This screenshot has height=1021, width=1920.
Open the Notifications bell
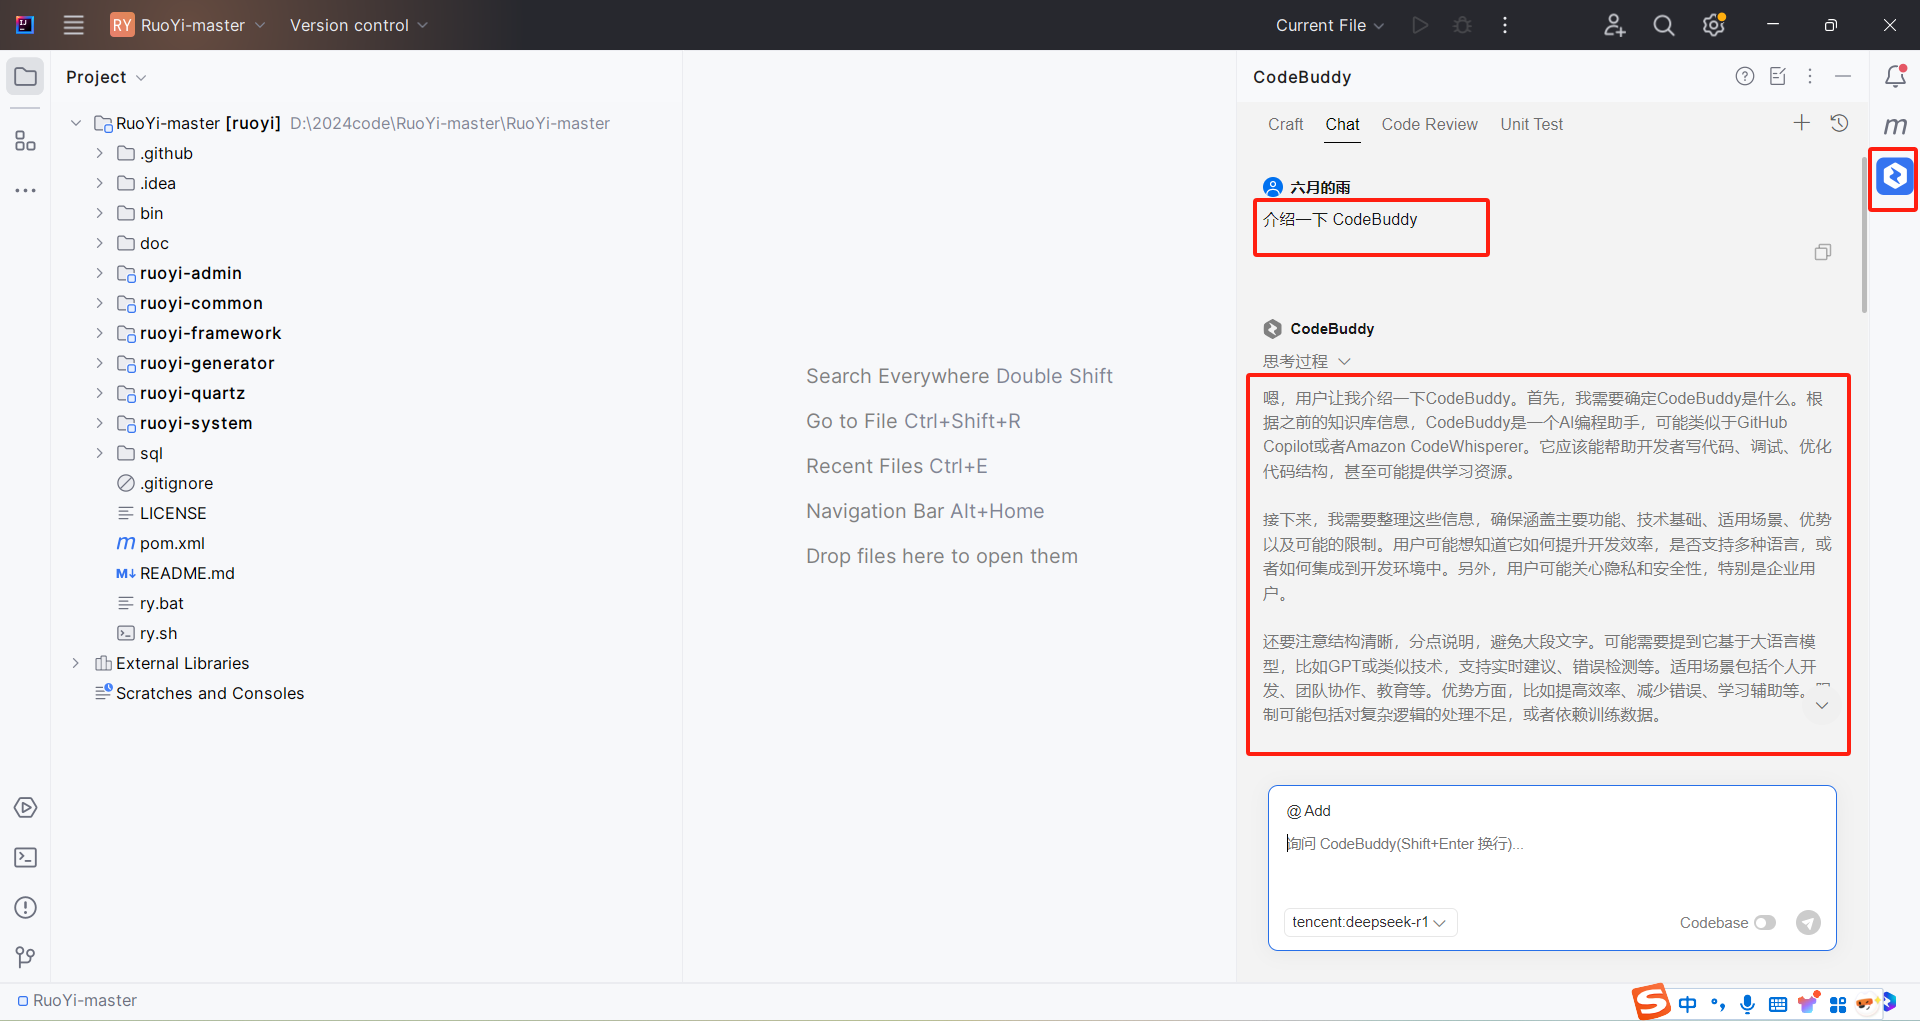tap(1895, 76)
